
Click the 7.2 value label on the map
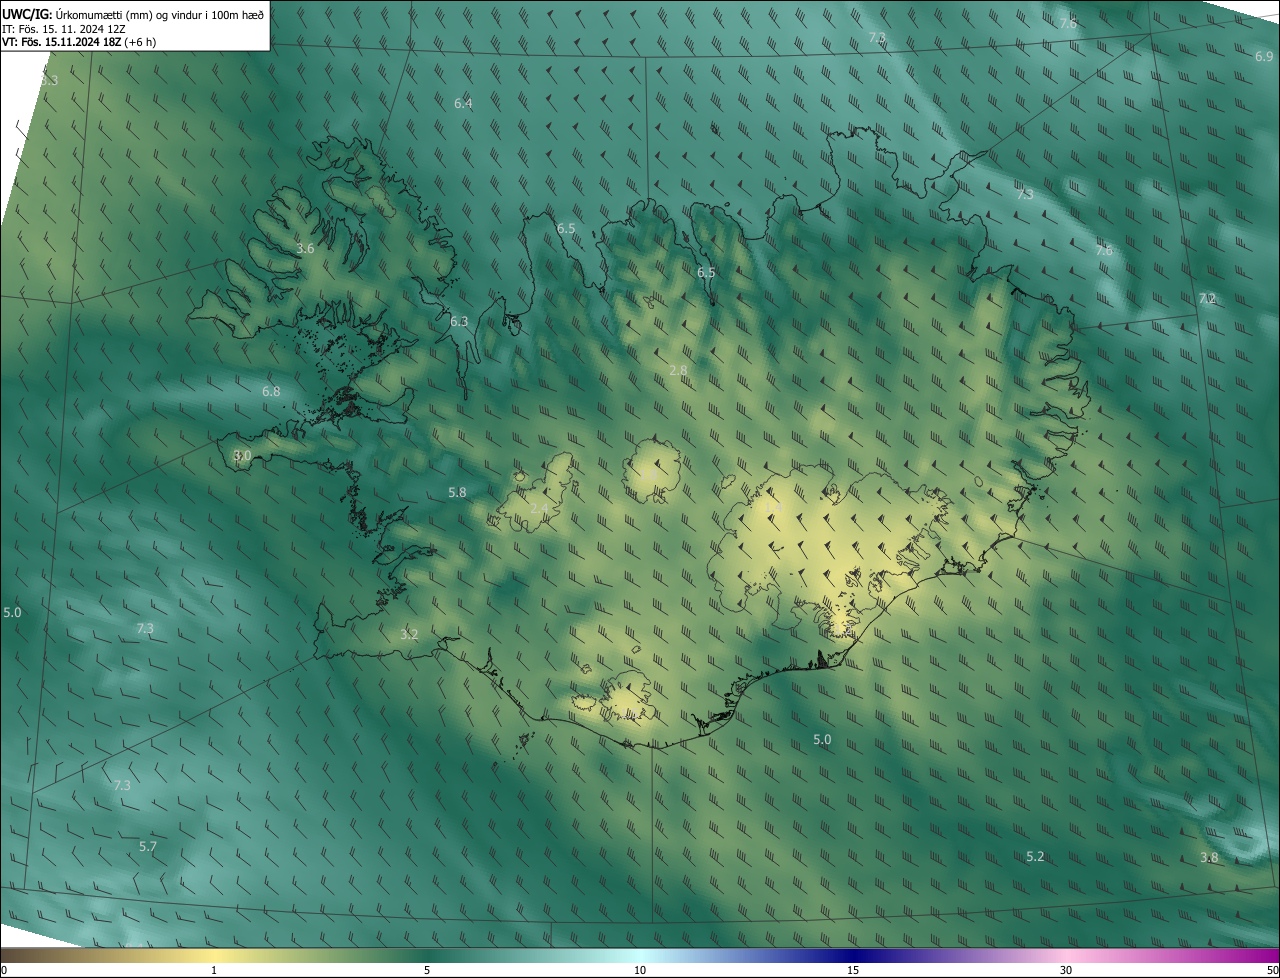1207,299
